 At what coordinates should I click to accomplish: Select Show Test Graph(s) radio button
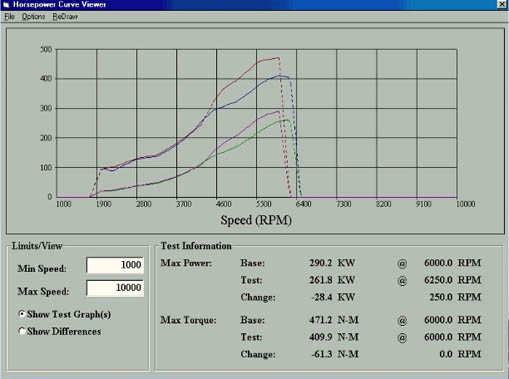(x=65, y=314)
